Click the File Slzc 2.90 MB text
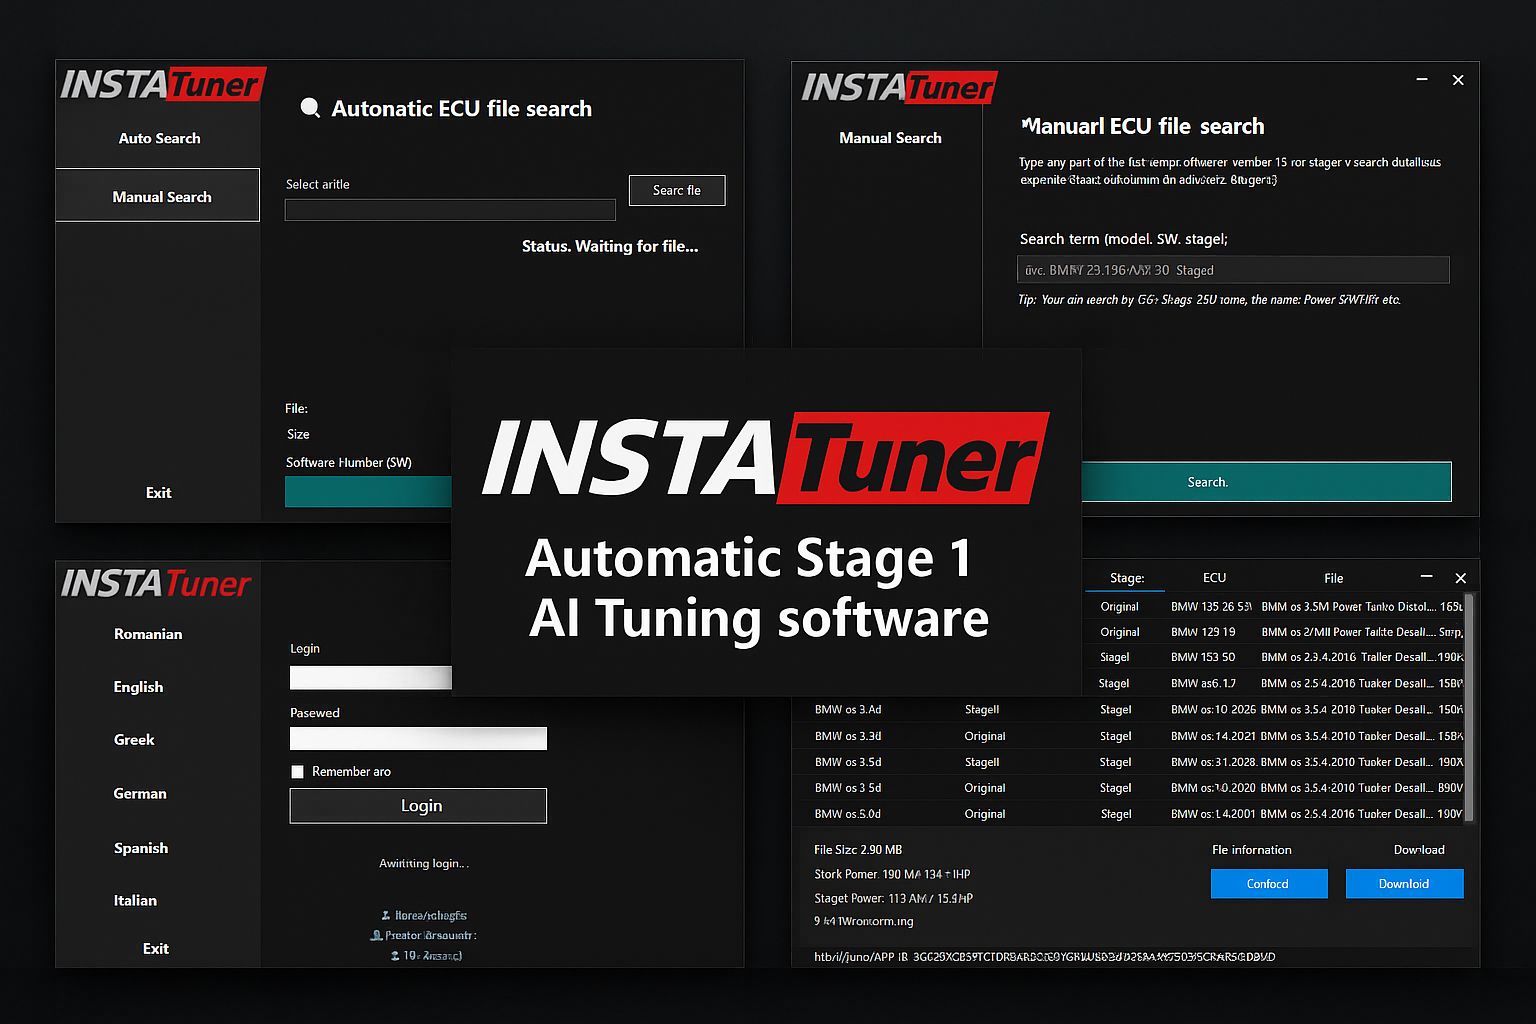The height and width of the screenshot is (1024, 1536). pos(858,850)
